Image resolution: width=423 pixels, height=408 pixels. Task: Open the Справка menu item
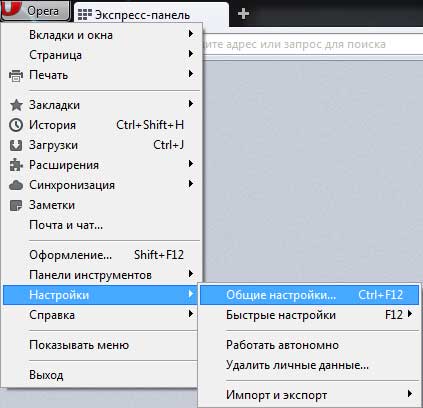pyautogui.click(x=100, y=315)
